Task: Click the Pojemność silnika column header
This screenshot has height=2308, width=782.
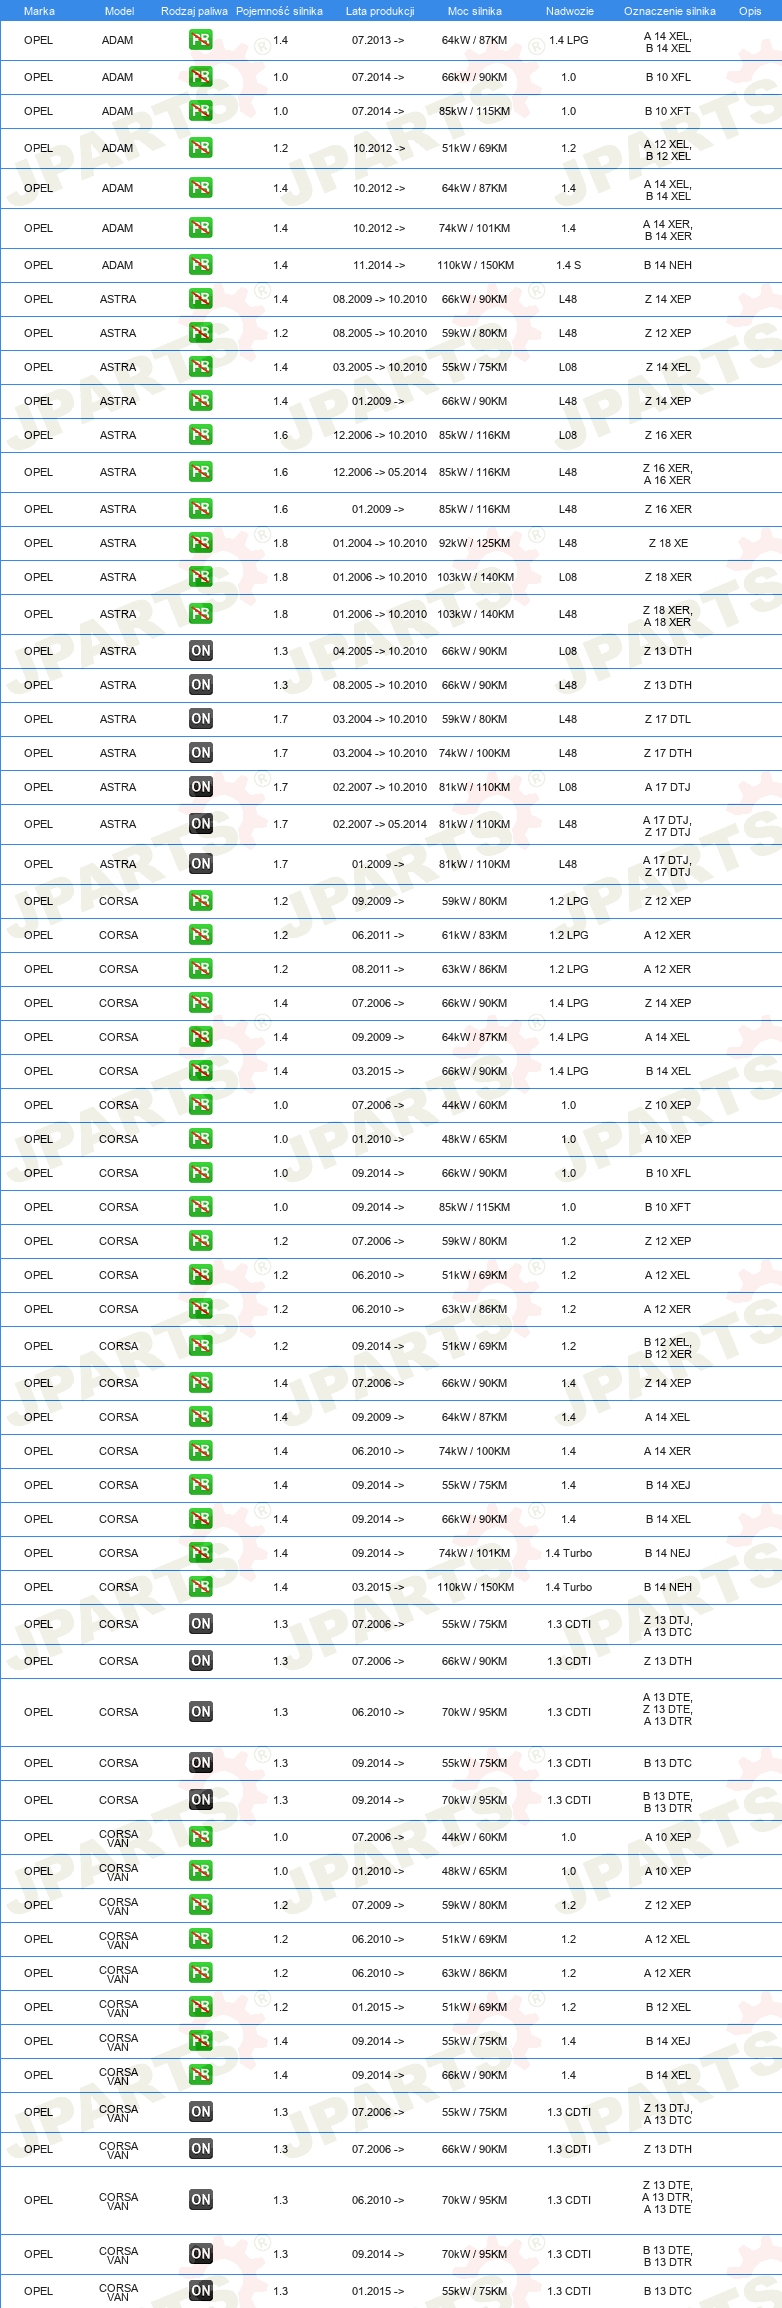Action: tap(279, 11)
